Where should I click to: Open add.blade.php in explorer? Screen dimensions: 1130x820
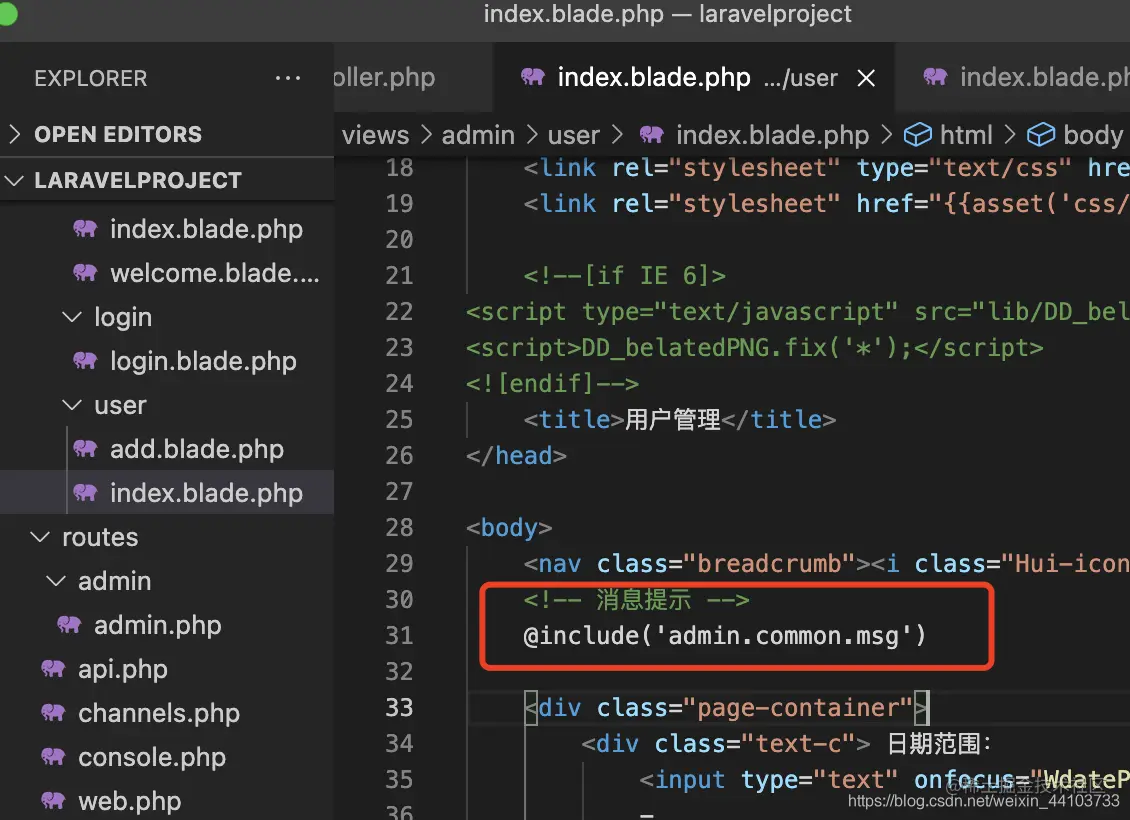(197, 449)
